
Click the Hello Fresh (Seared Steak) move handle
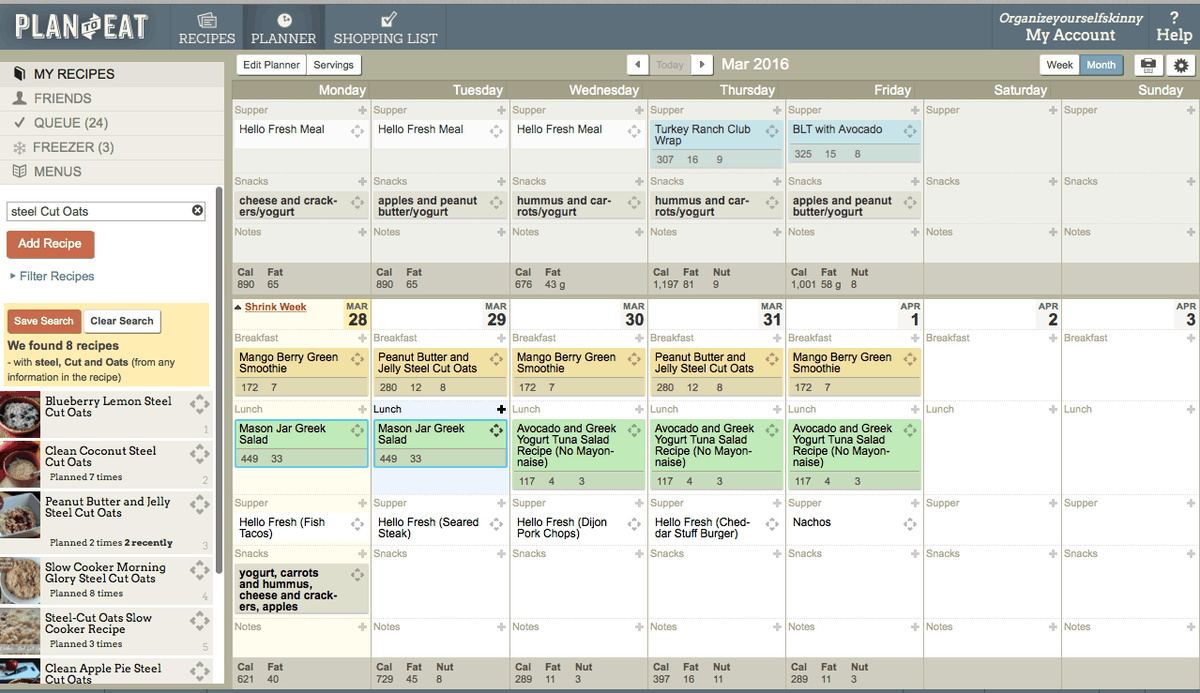(x=496, y=524)
